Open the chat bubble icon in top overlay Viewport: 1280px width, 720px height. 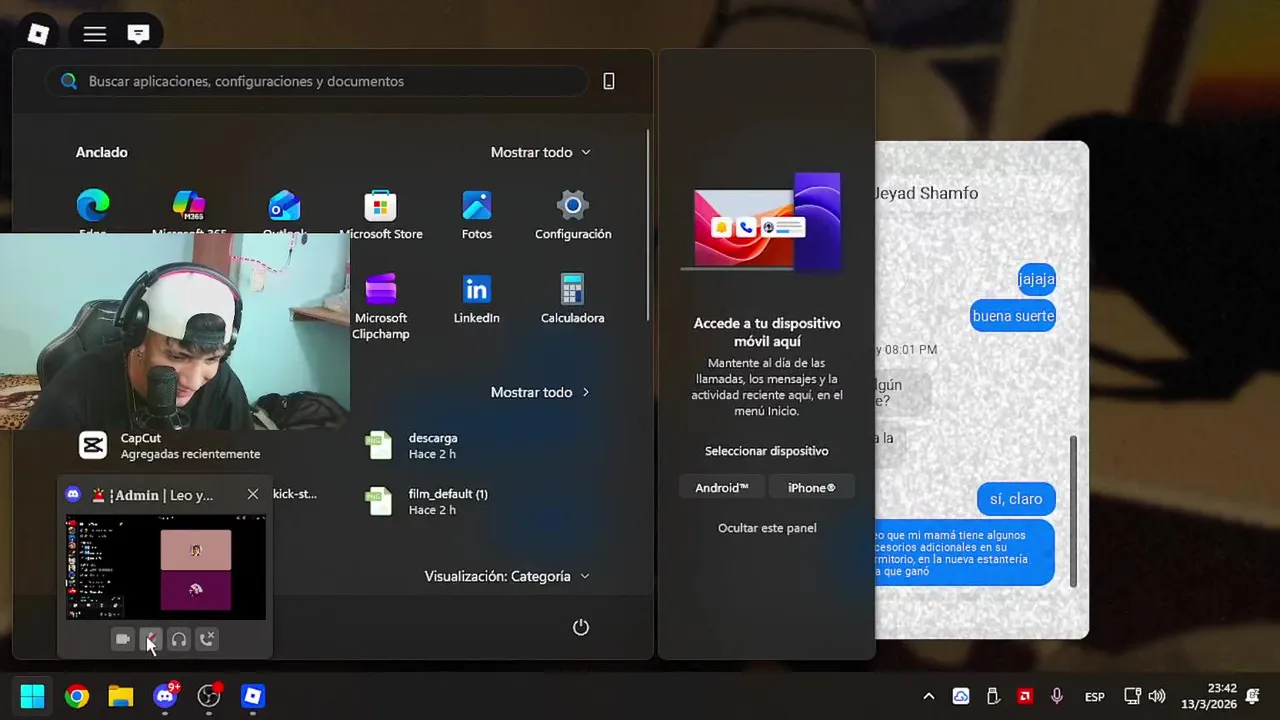139,34
